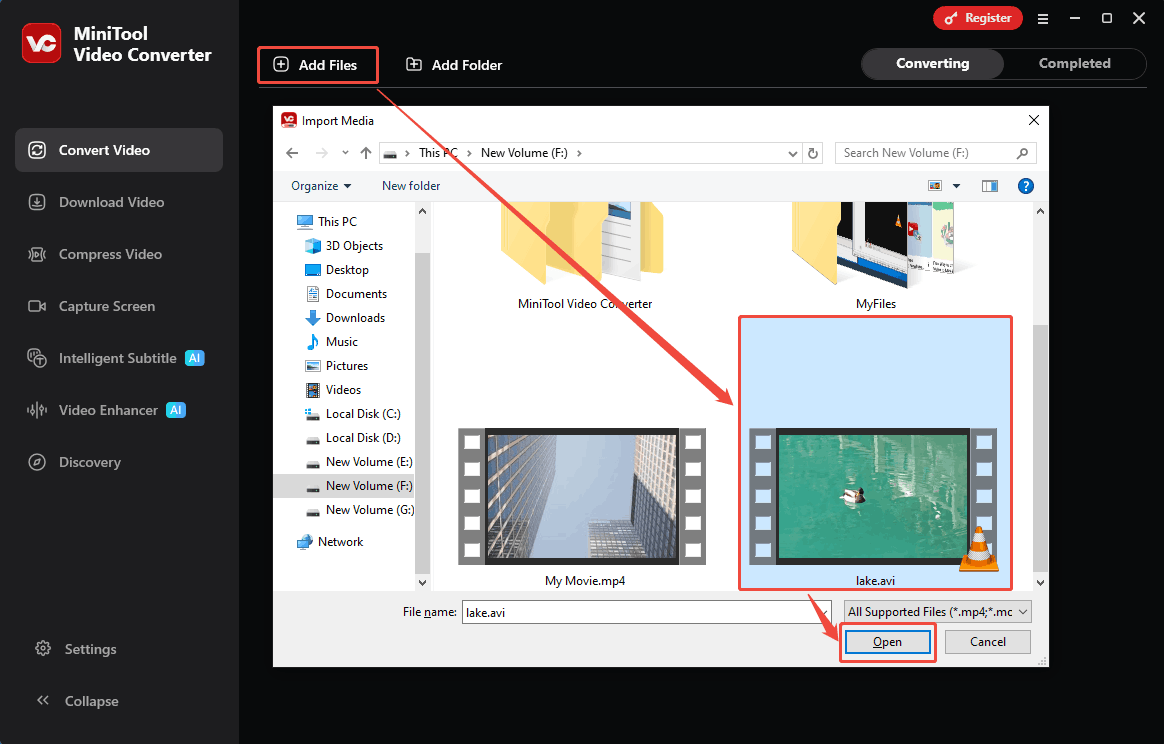Select Local Disk (C:) in the tree

pos(353,414)
